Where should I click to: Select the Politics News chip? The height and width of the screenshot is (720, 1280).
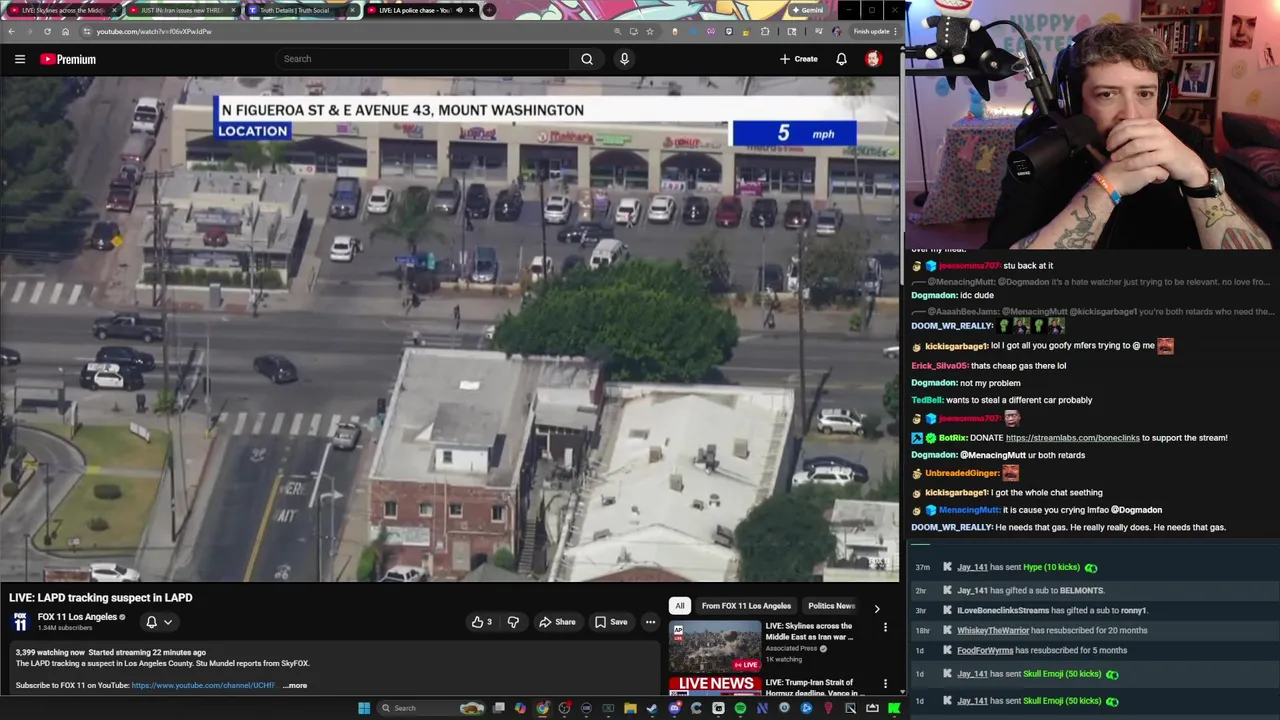pyautogui.click(x=831, y=606)
